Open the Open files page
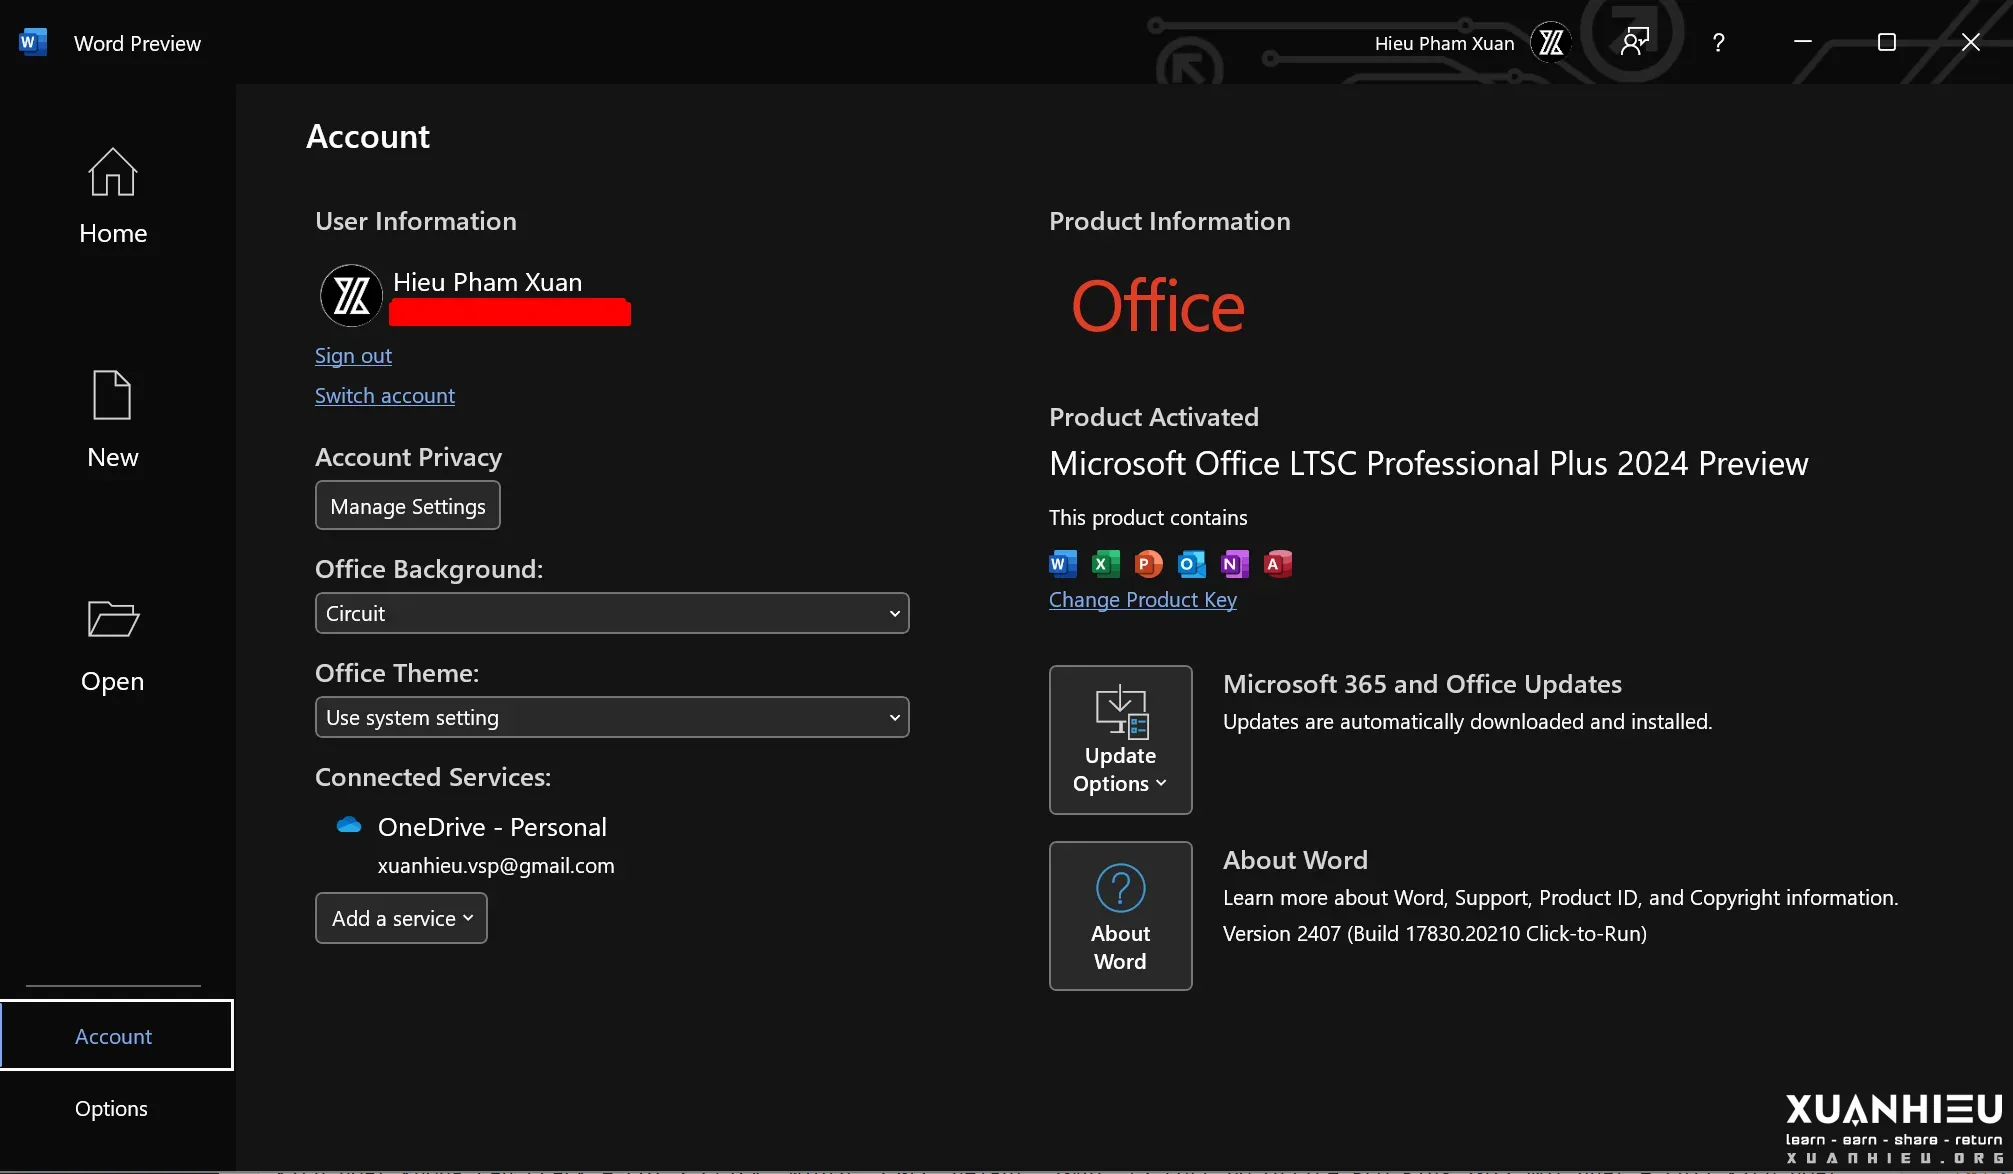Image resolution: width=2013 pixels, height=1174 pixels. [x=113, y=646]
